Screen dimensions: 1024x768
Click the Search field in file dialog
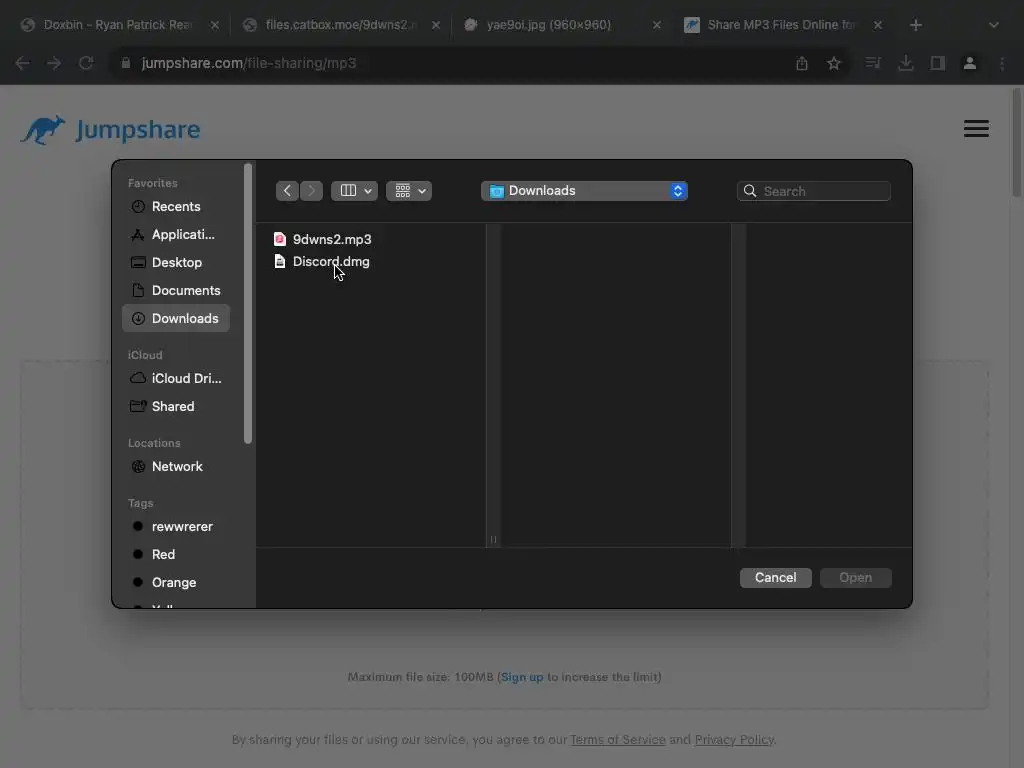point(814,191)
